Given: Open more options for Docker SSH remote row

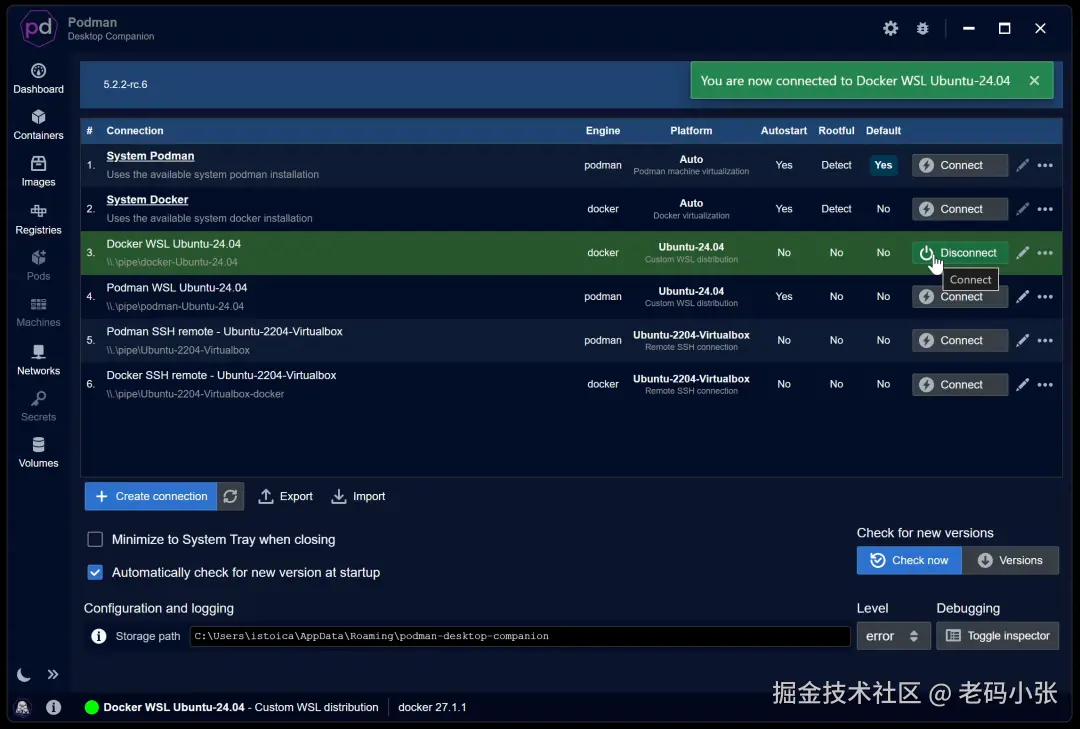Looking at the screenshot, I should pos(1045,384).
